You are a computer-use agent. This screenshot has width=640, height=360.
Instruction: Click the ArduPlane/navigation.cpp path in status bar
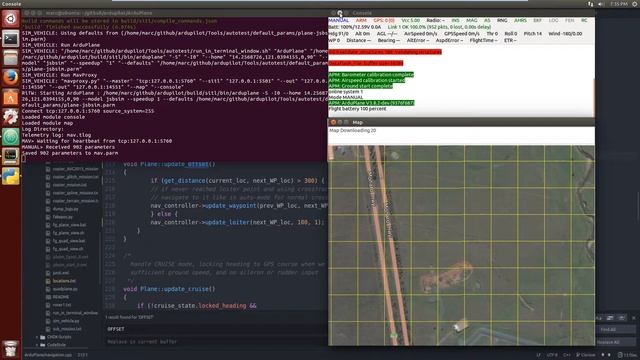48,355
